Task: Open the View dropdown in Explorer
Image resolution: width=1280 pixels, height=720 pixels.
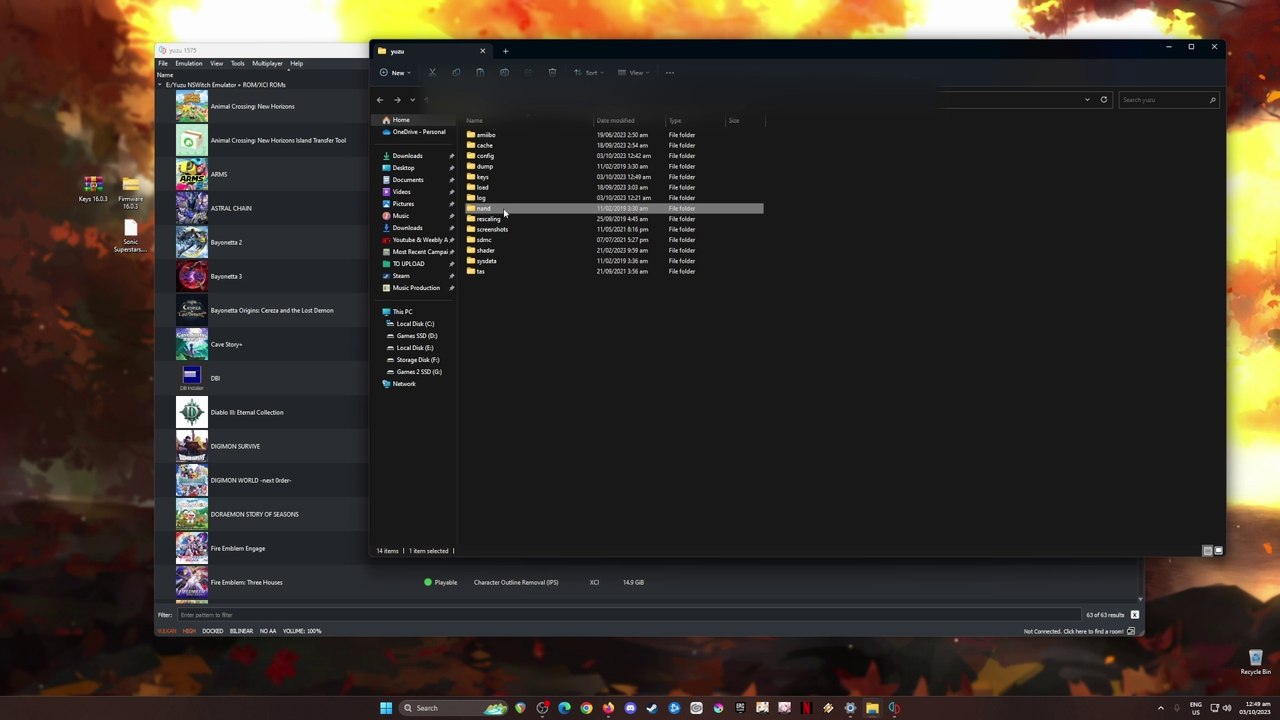Action: pos(634,72)
